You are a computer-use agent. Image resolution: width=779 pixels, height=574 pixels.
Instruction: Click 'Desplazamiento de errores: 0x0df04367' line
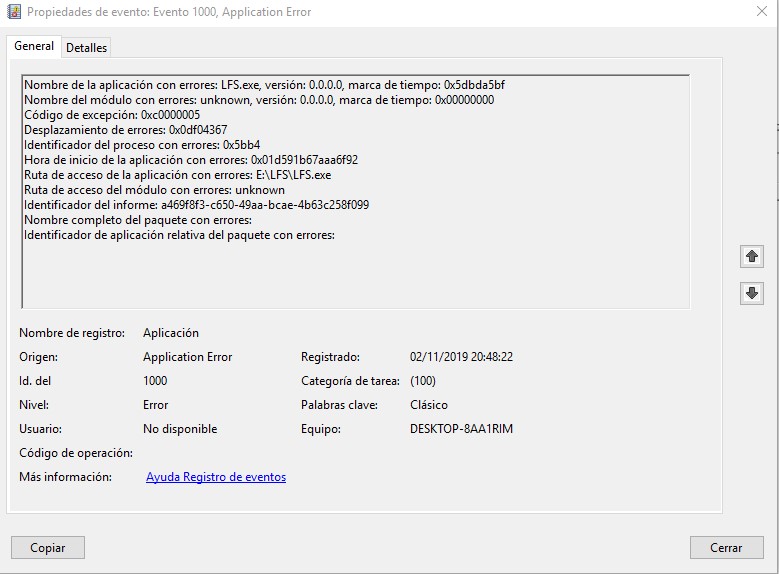click(x=126, y=130)
